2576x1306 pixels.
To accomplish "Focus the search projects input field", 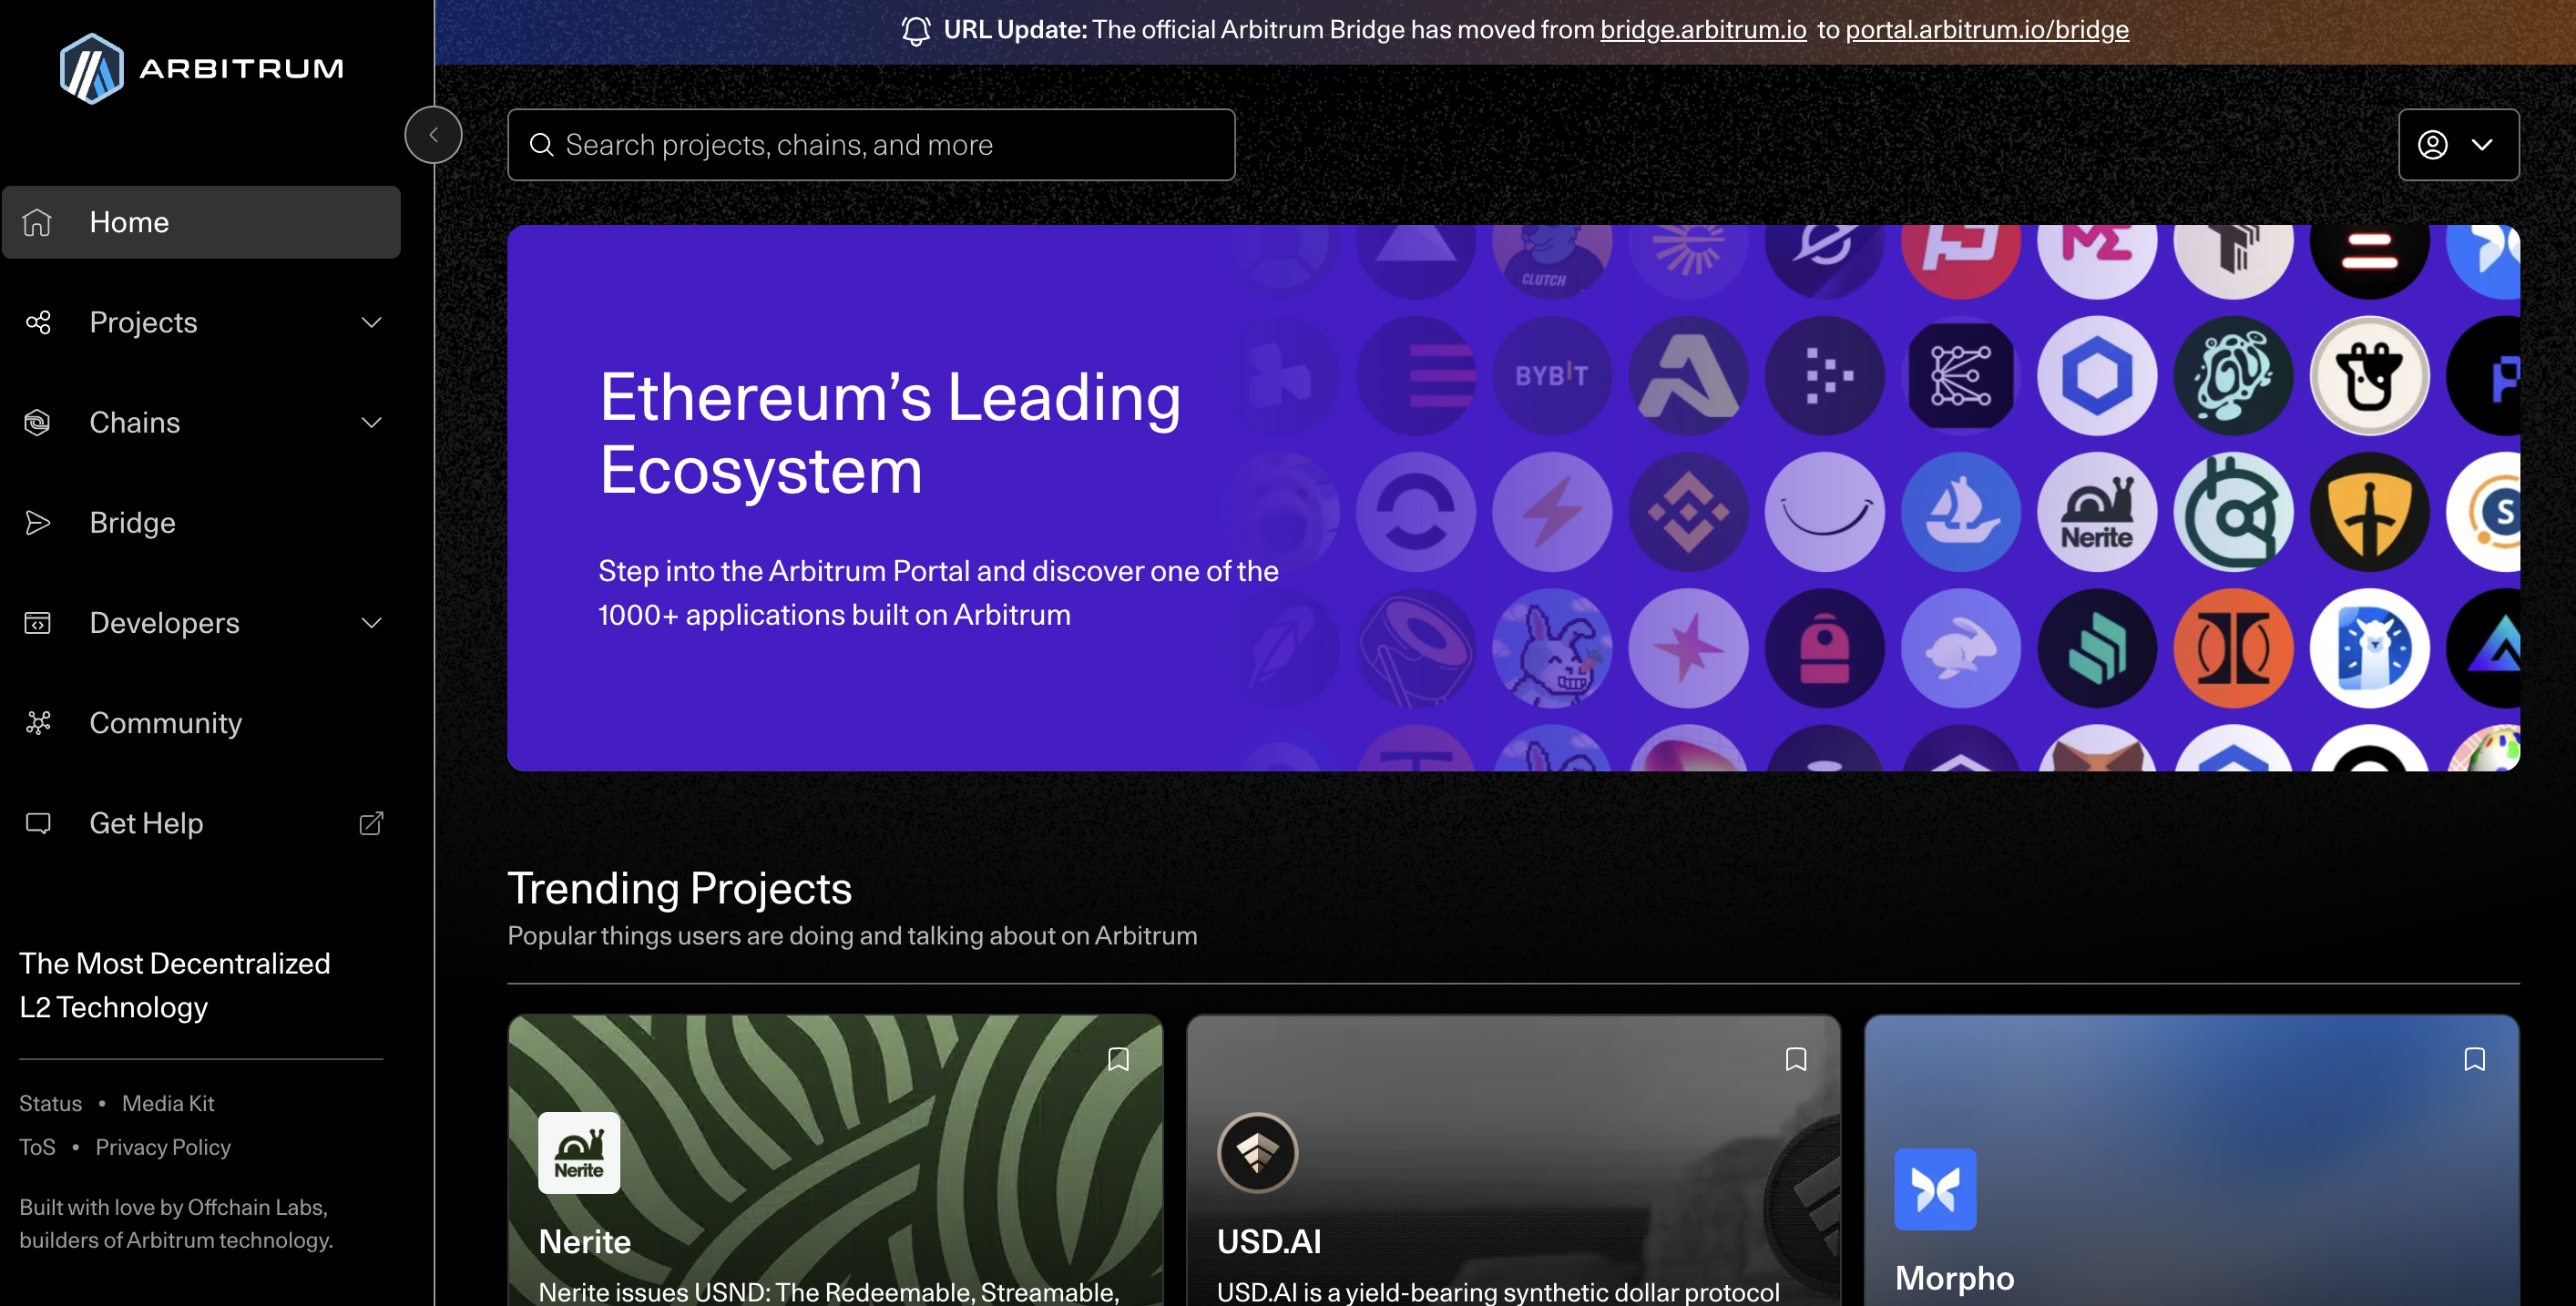I will (x=870, y=145).
